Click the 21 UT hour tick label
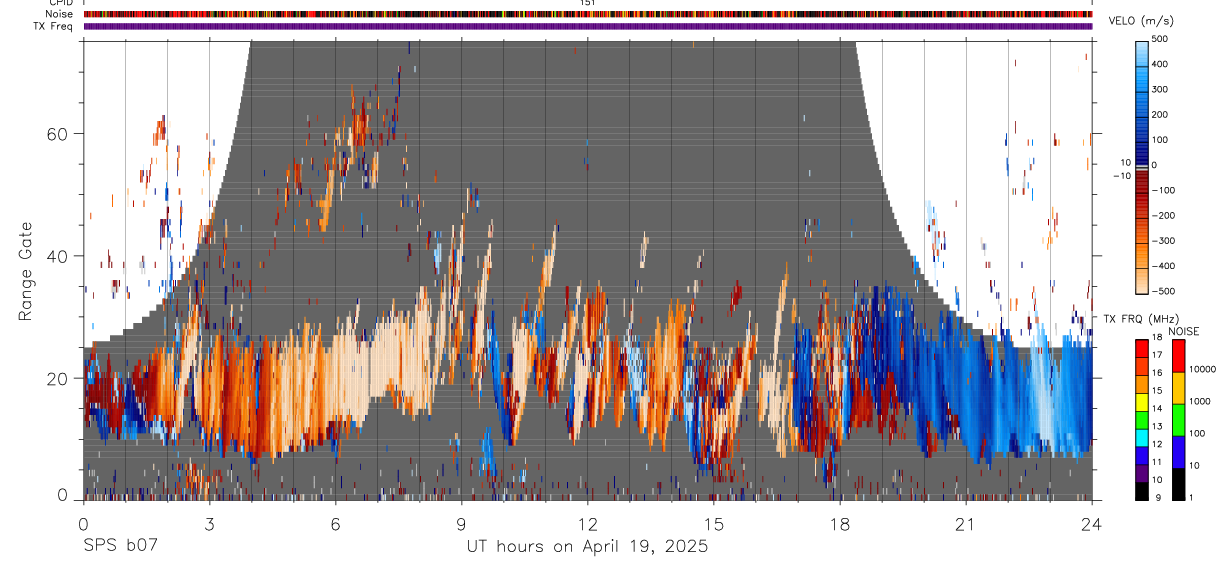Image resolution: width=1228 pixels, height=567 pixels. 966,524
